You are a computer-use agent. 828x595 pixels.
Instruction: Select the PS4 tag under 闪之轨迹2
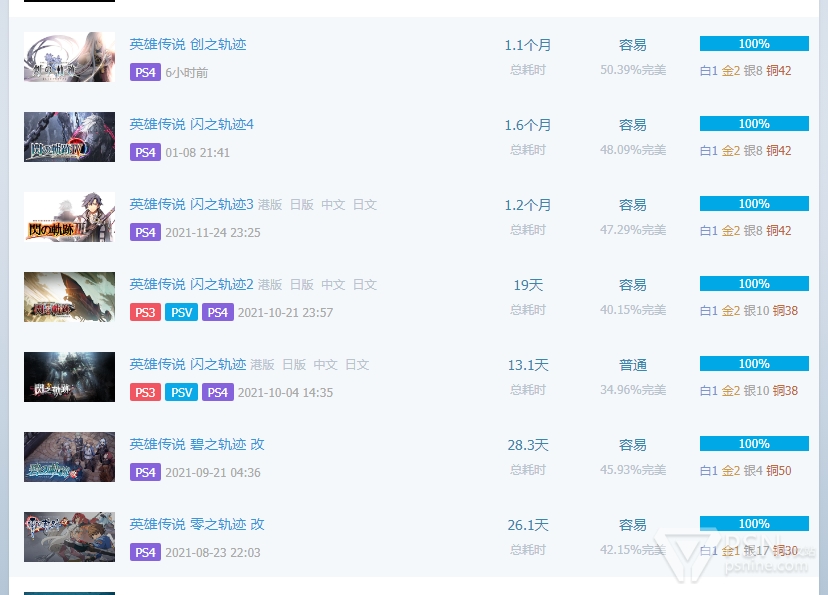pos(218,313)
